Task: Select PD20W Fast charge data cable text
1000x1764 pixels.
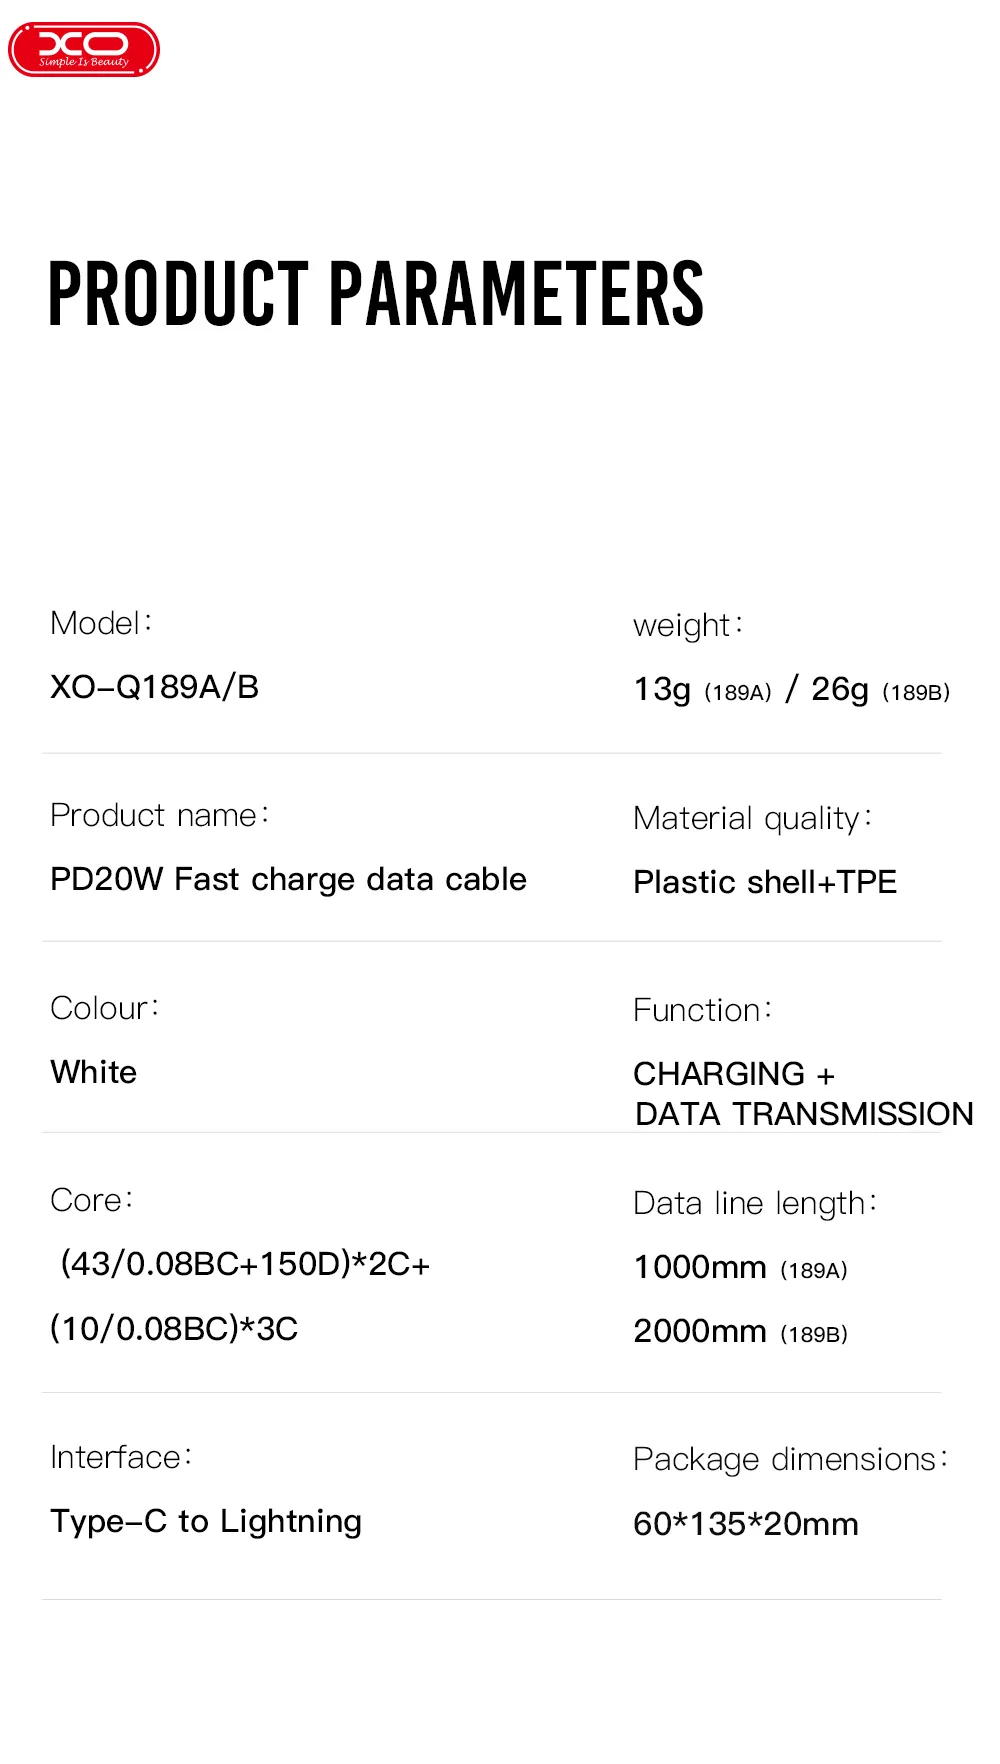Action: (x=288, y=879)
